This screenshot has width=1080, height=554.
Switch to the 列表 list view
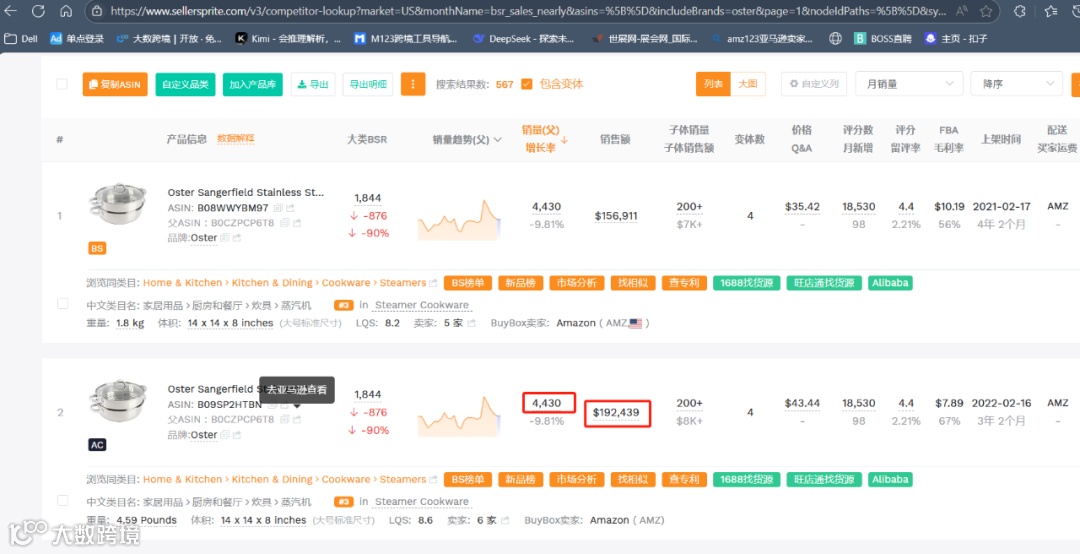click(714, 84)
